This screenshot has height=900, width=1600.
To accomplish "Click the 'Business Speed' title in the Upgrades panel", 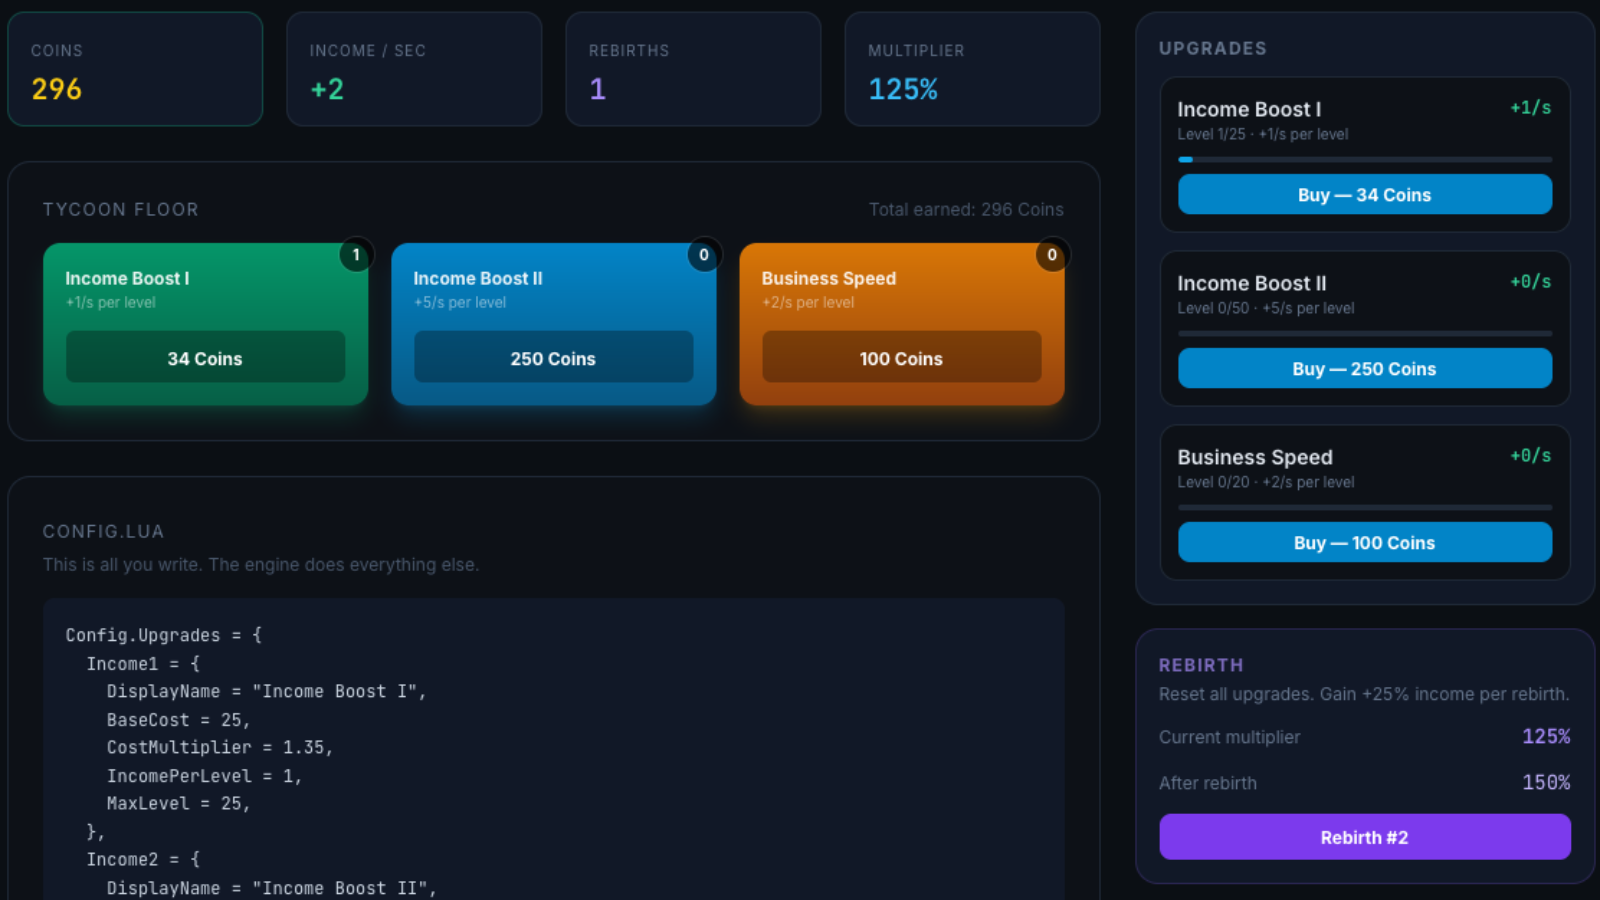I will (1255, 458).
